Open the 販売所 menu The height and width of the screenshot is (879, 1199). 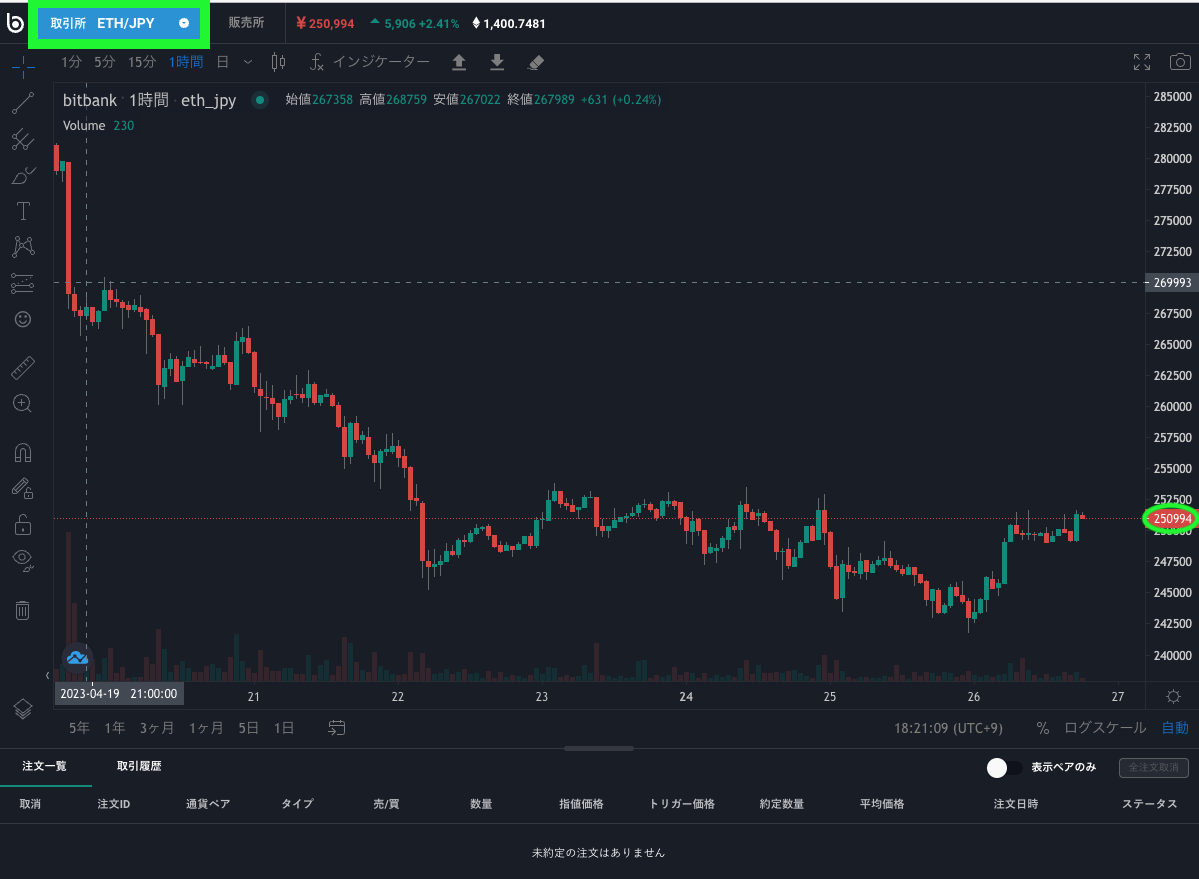tap(246, 22)
